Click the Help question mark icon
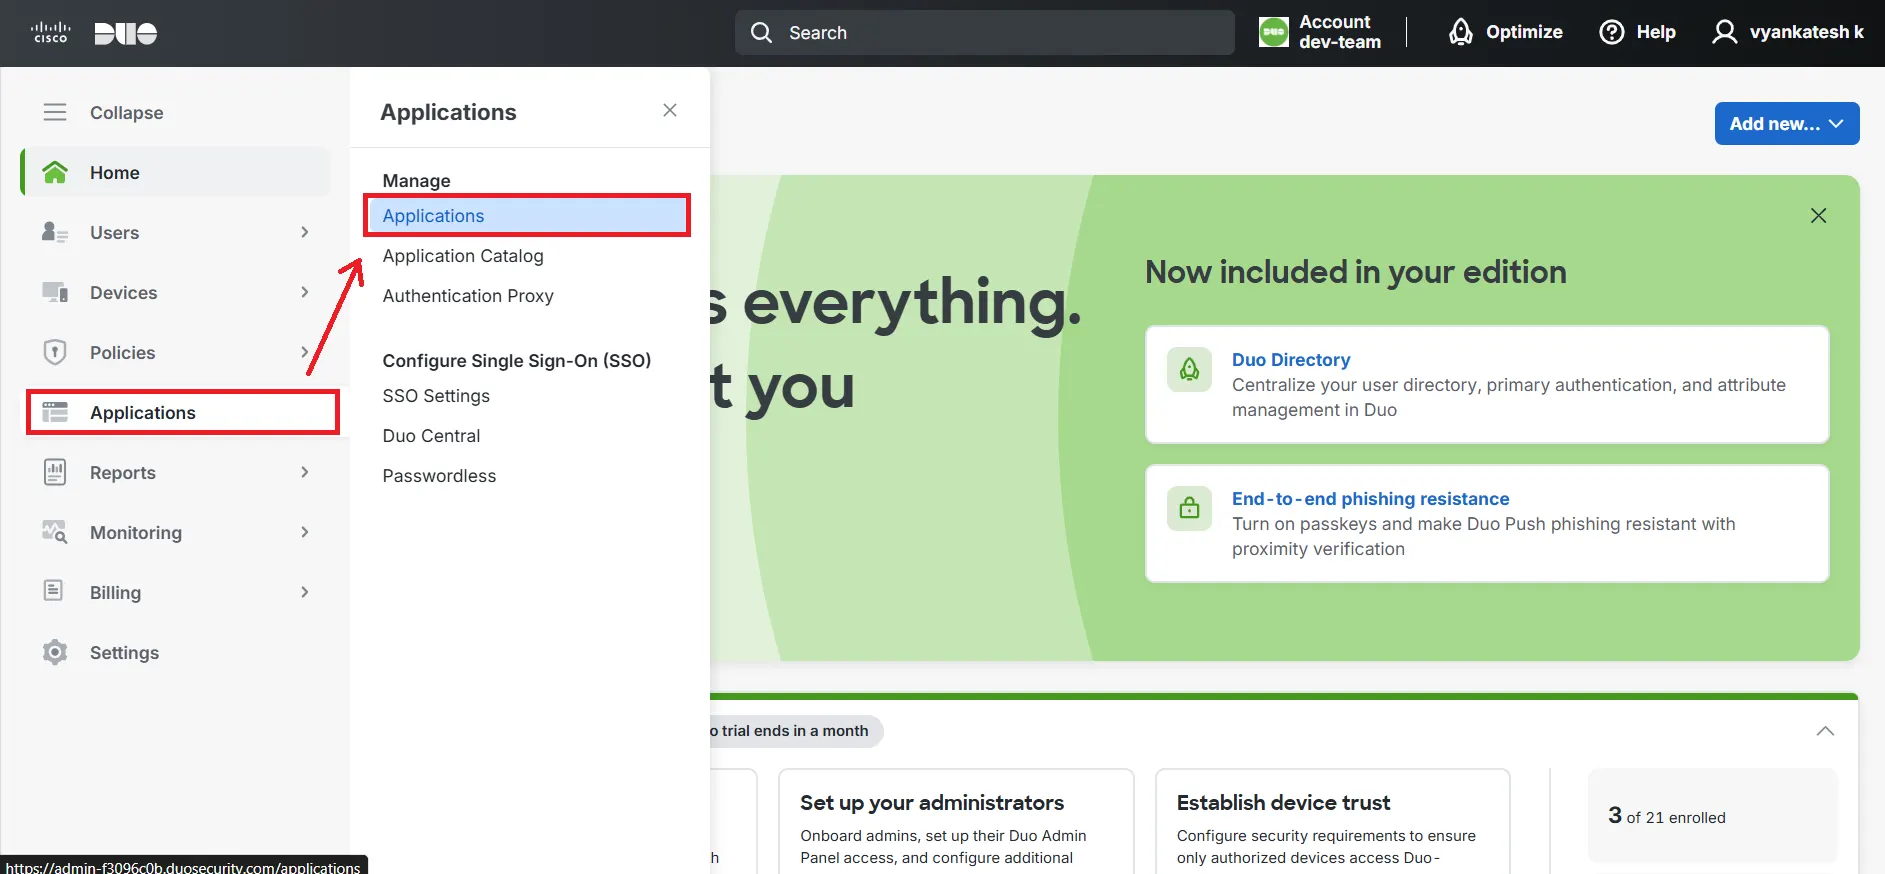1885x874 pixels. [x=1612, y=32]
